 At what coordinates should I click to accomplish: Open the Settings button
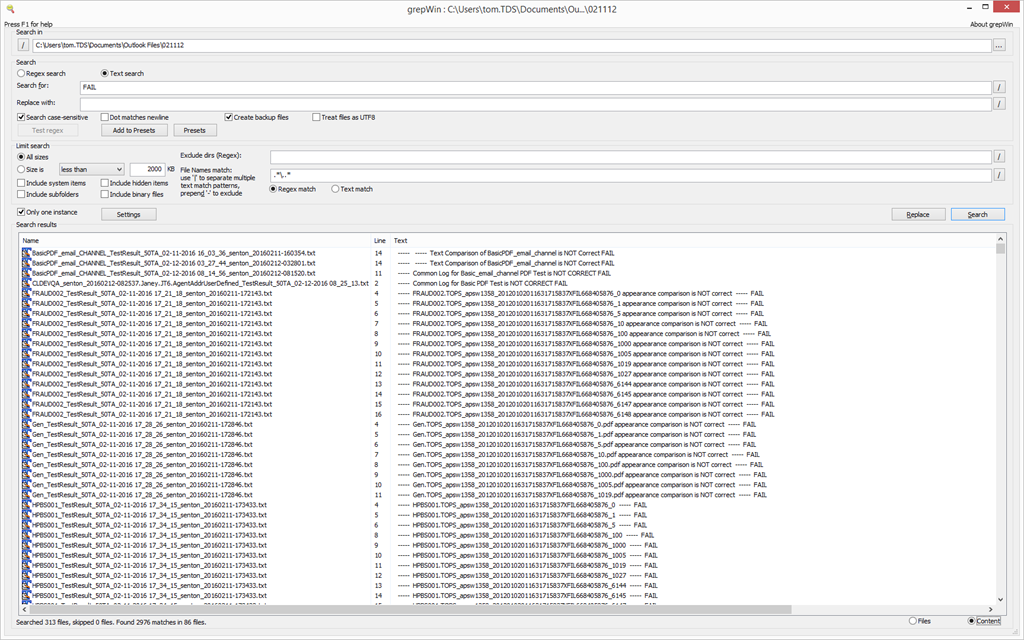[x=129, y=214]
